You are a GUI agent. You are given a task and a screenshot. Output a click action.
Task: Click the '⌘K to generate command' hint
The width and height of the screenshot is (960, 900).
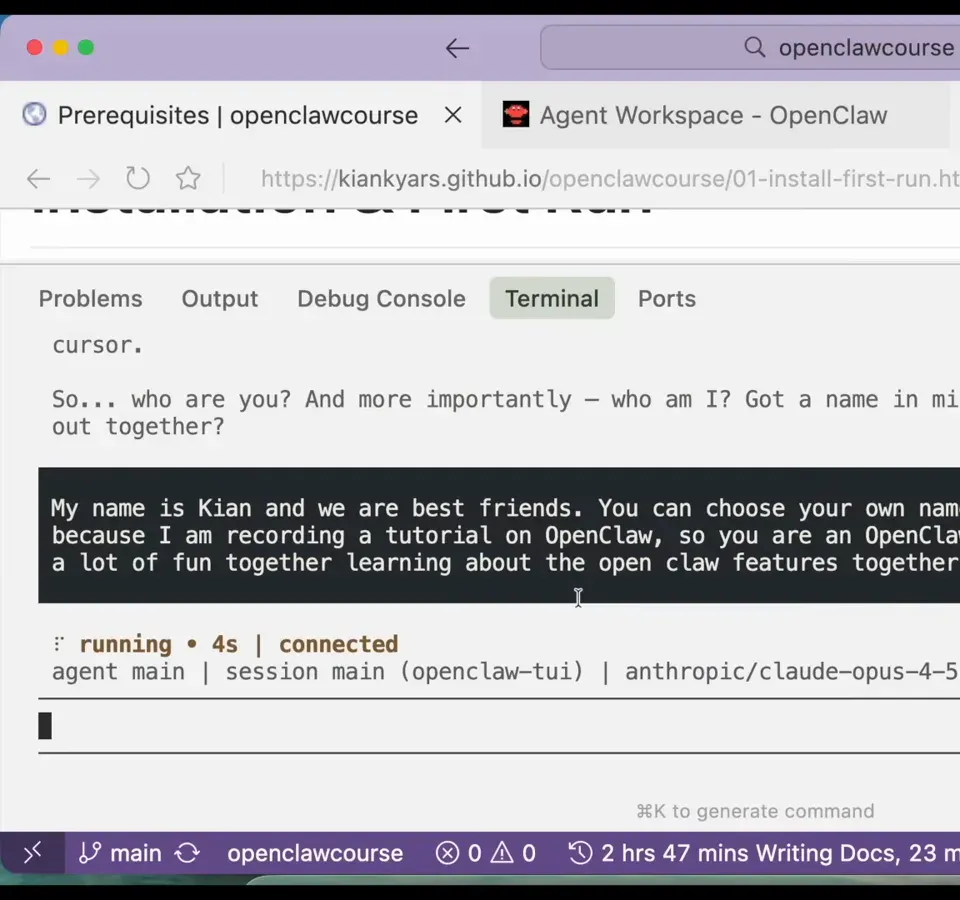click(x=755, y=811)
